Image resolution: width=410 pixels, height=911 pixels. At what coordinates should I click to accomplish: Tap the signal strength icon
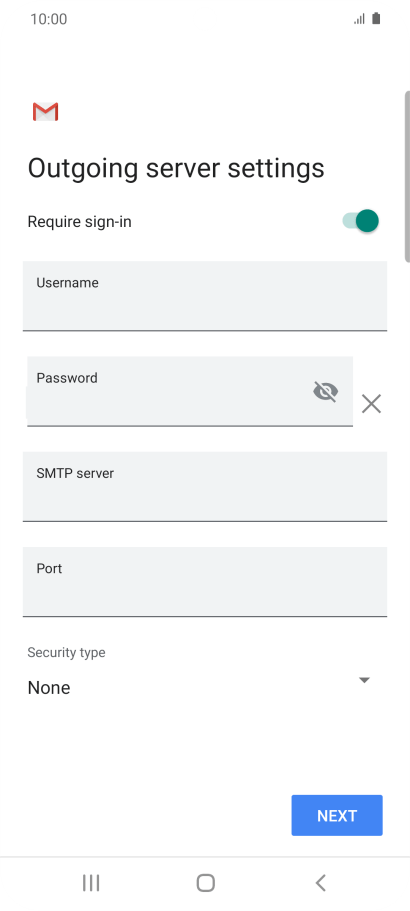tap(359, 19)
